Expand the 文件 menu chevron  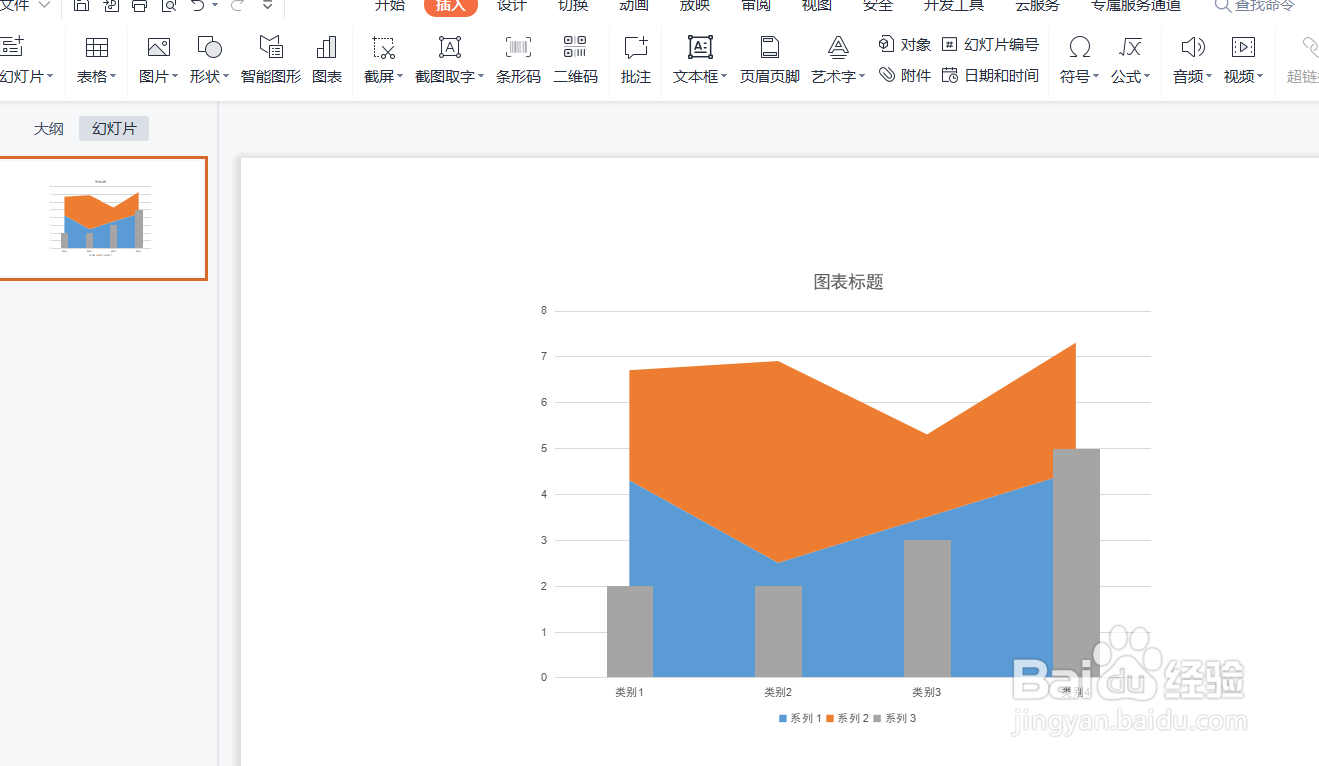point(44,5)
